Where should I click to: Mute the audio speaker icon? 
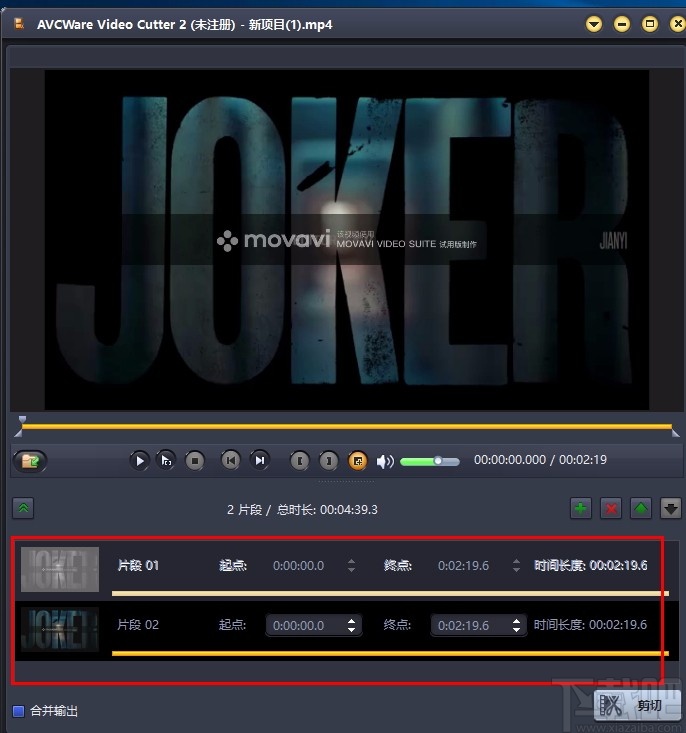click(x=385, y=461)
